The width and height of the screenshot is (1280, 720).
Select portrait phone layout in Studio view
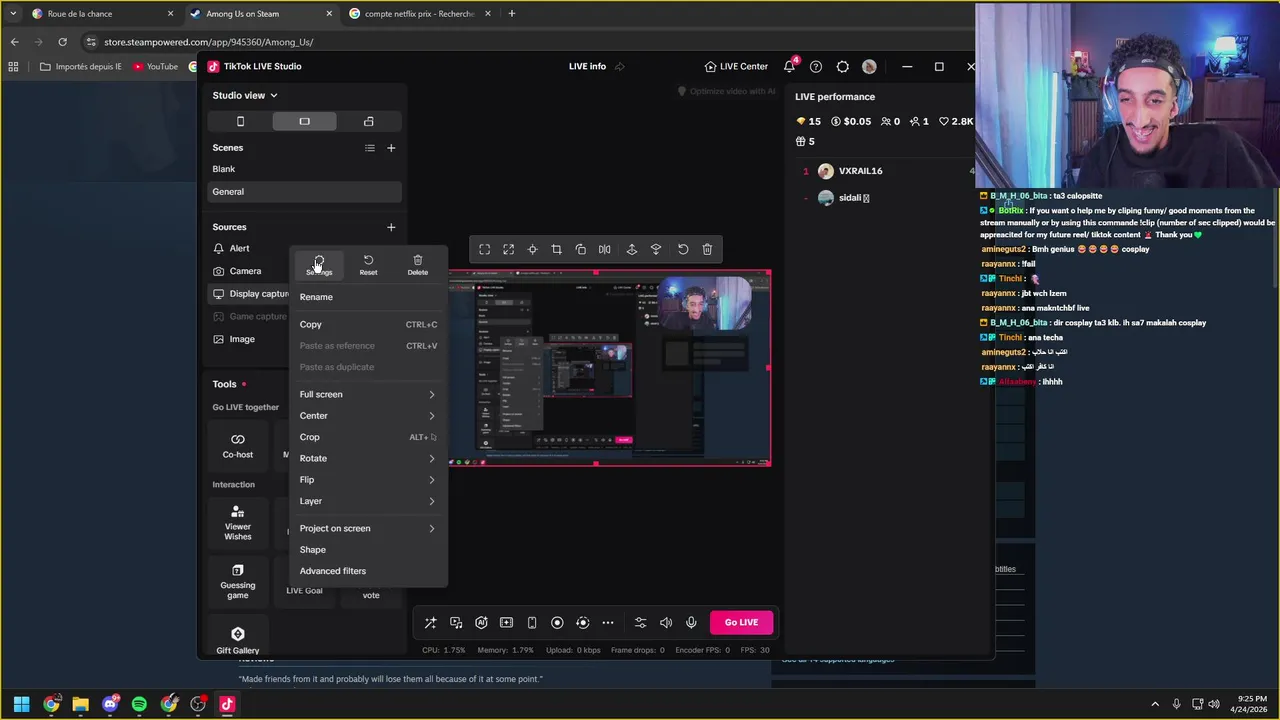[x=240, y=121]
